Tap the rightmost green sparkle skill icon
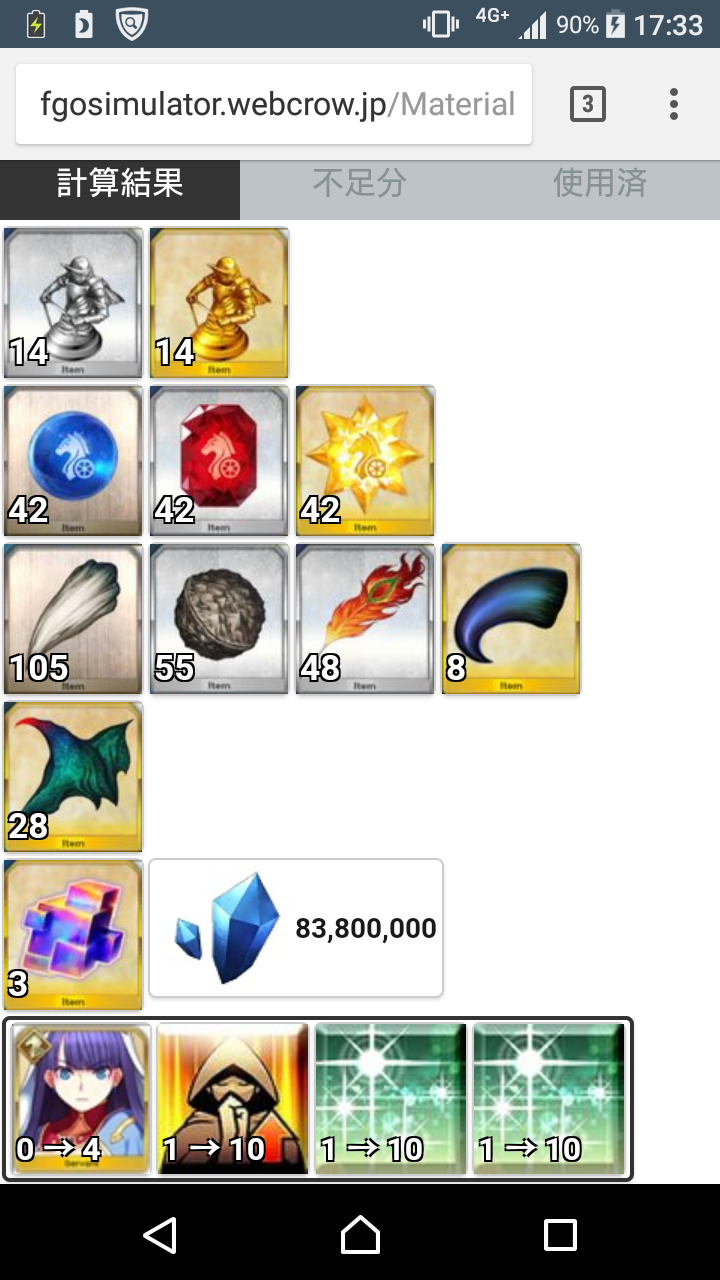The height and width of the screenshot is (1280, 720). coord(549,1099)
